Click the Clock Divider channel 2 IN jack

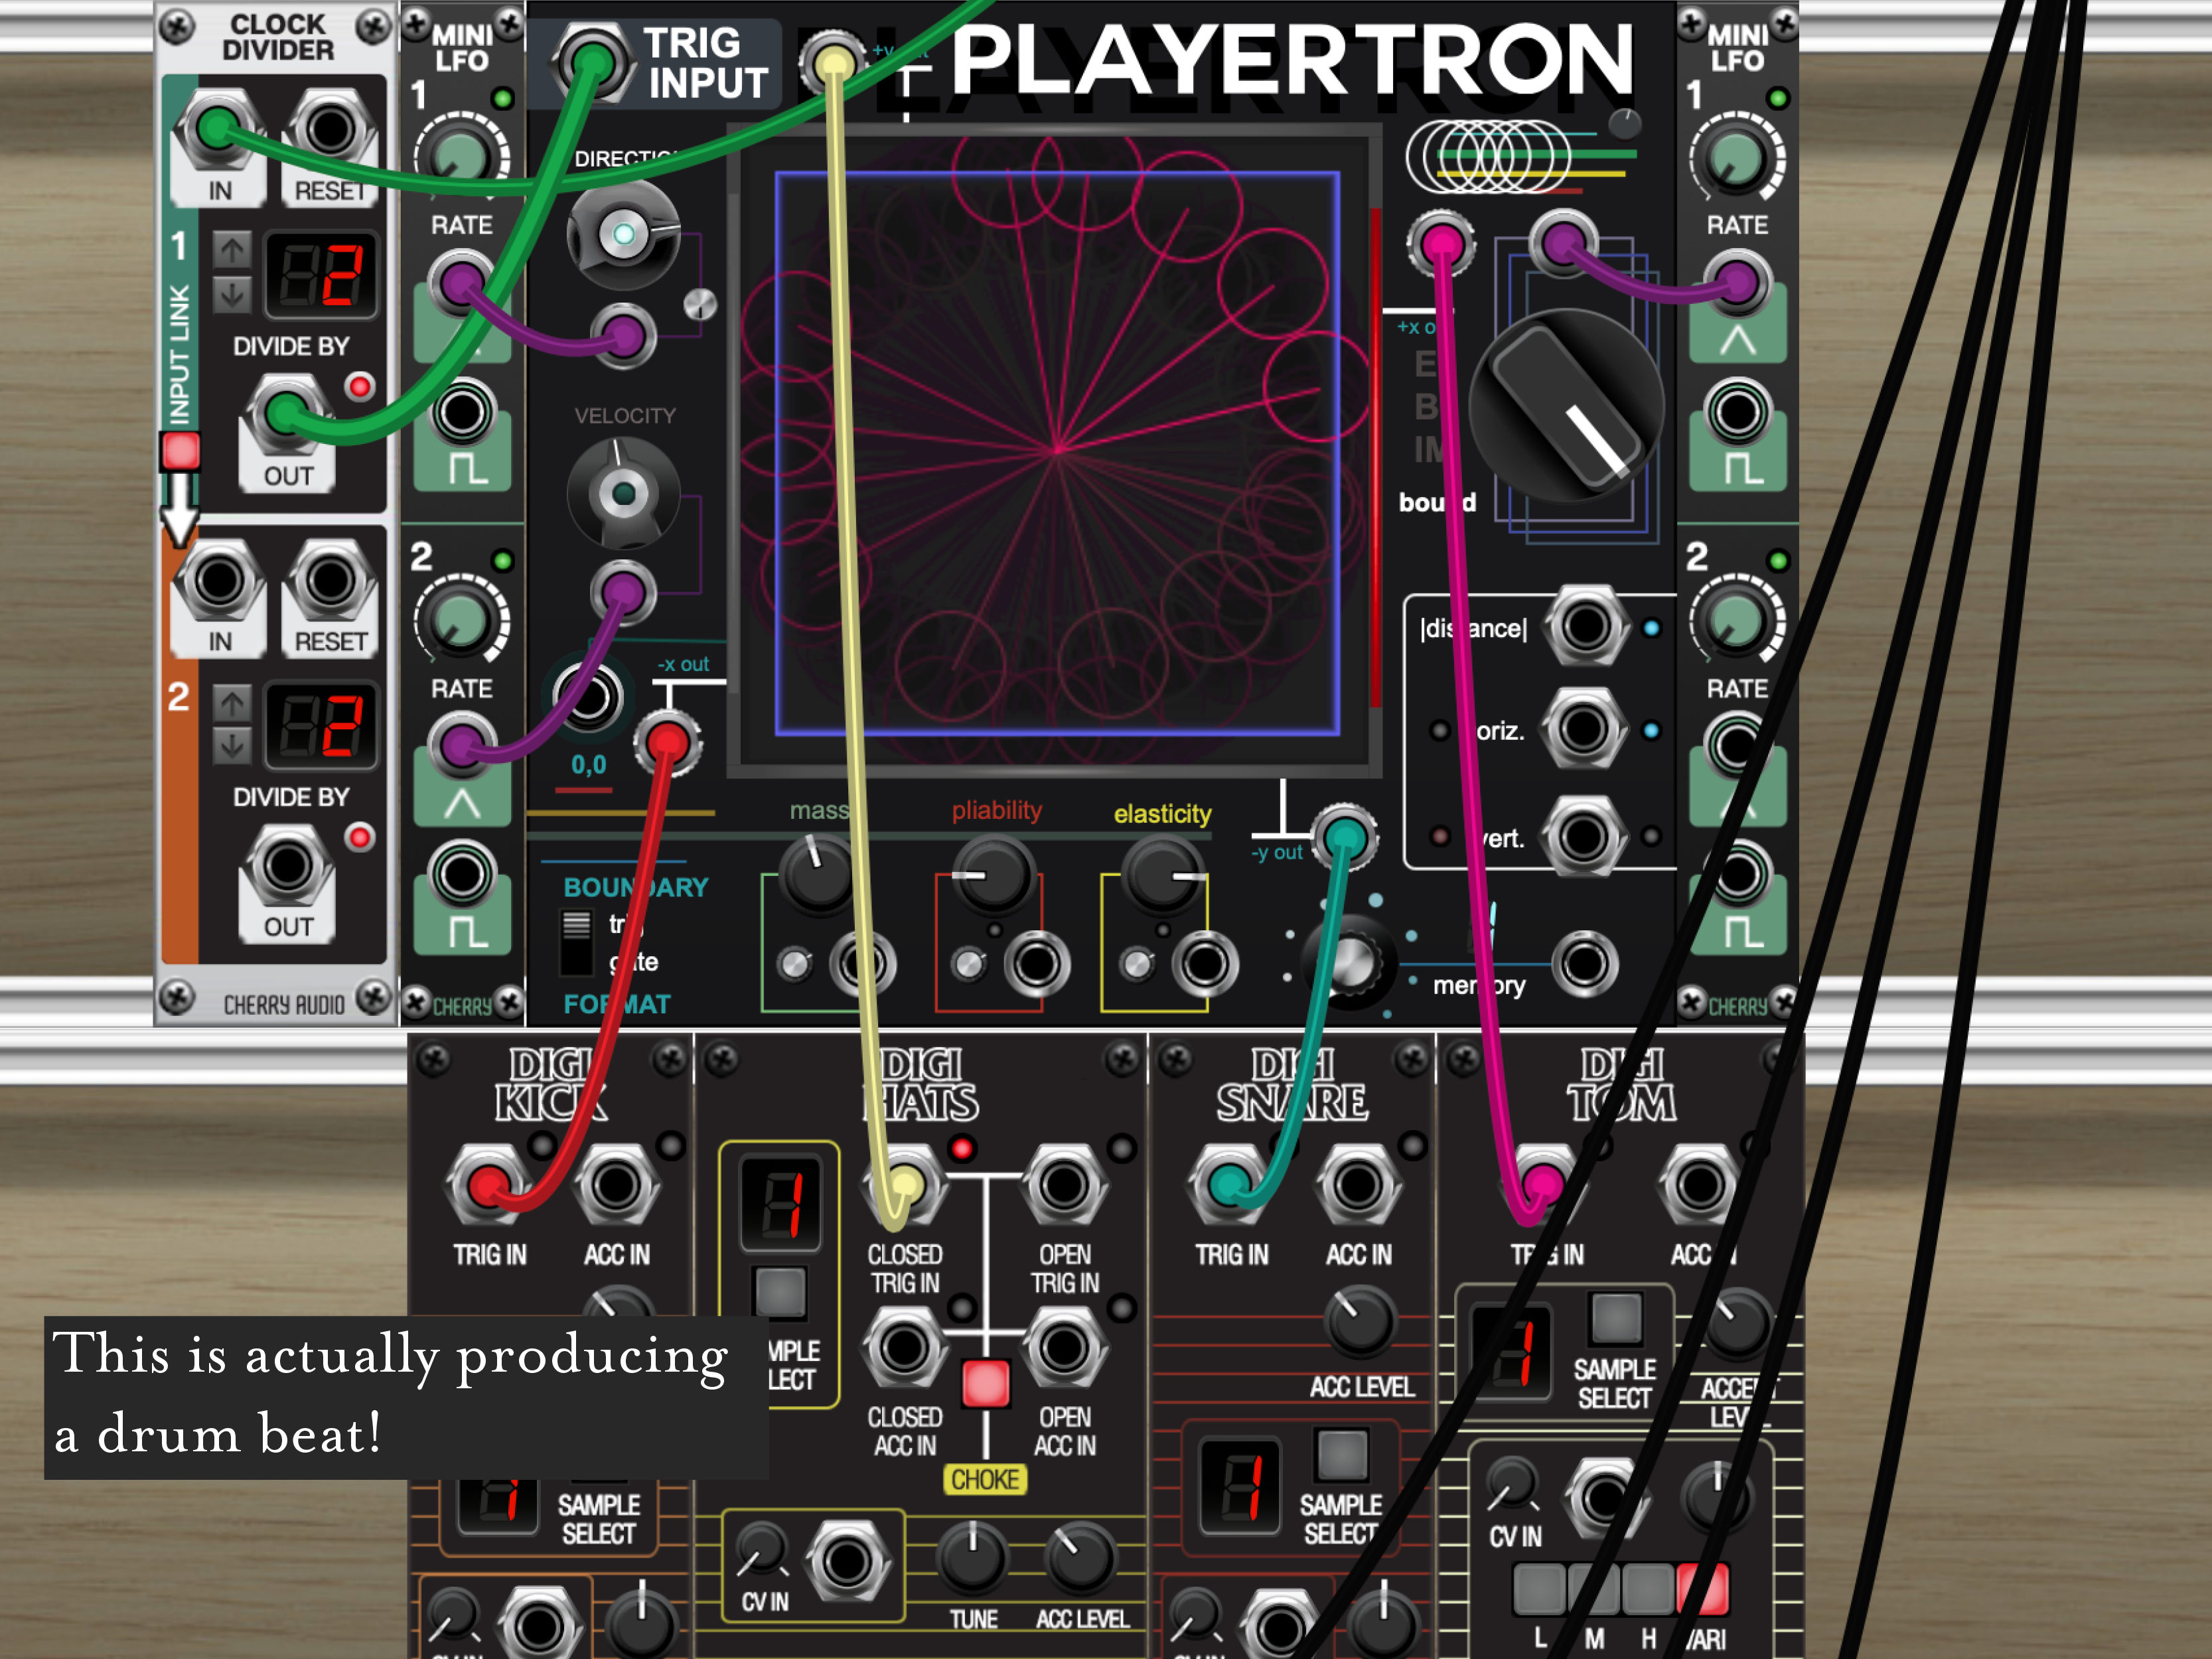(220, 580)
